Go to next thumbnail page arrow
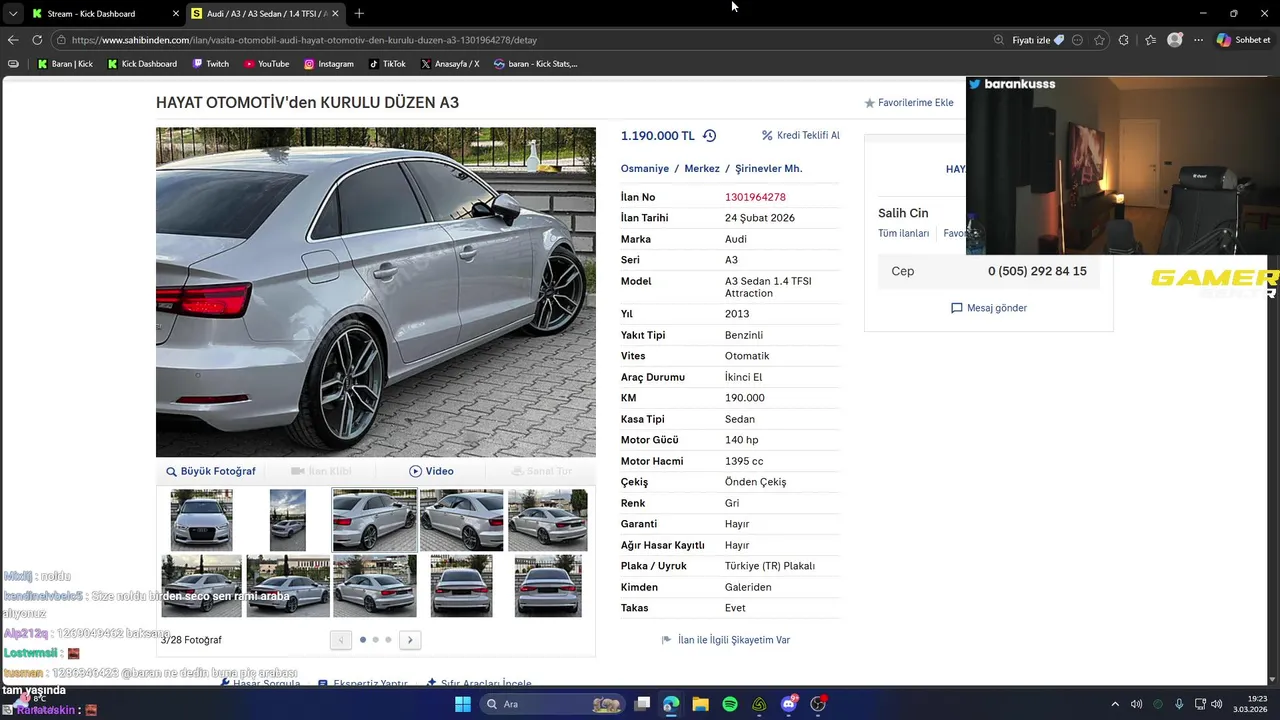The image size is (1280, 720). tap(410, 640)
